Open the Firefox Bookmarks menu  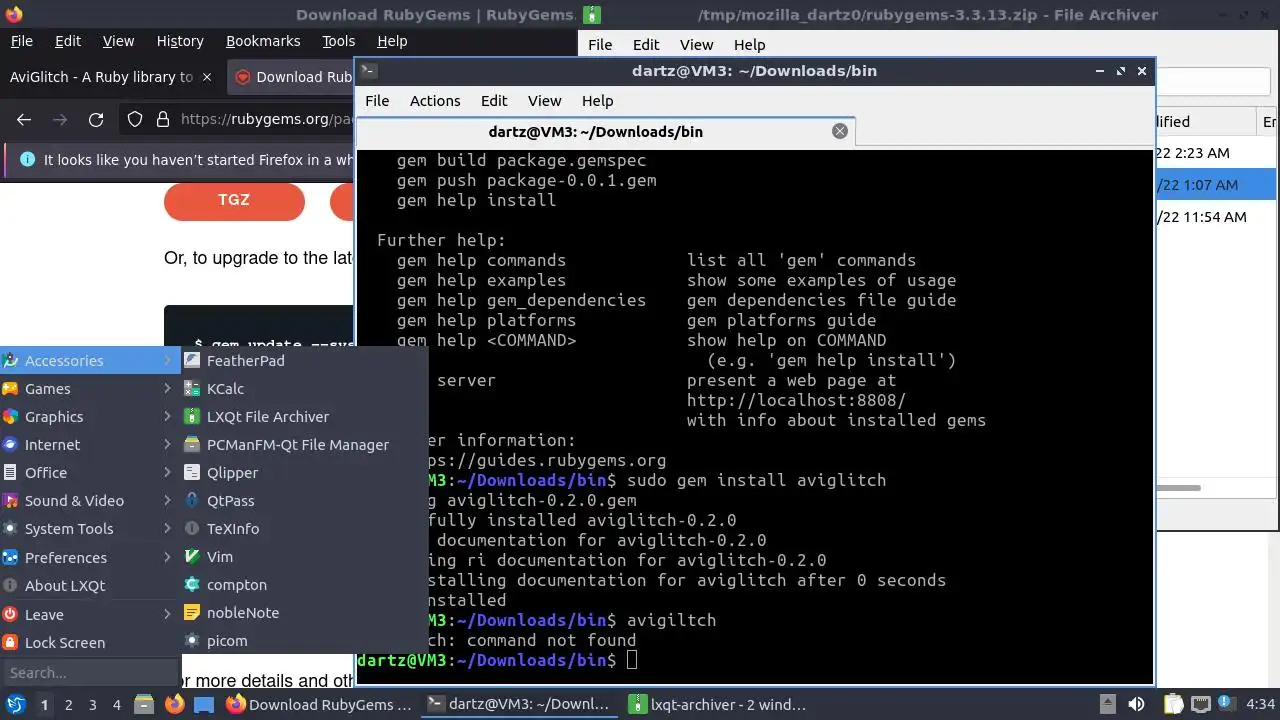(x=263, y=41)
